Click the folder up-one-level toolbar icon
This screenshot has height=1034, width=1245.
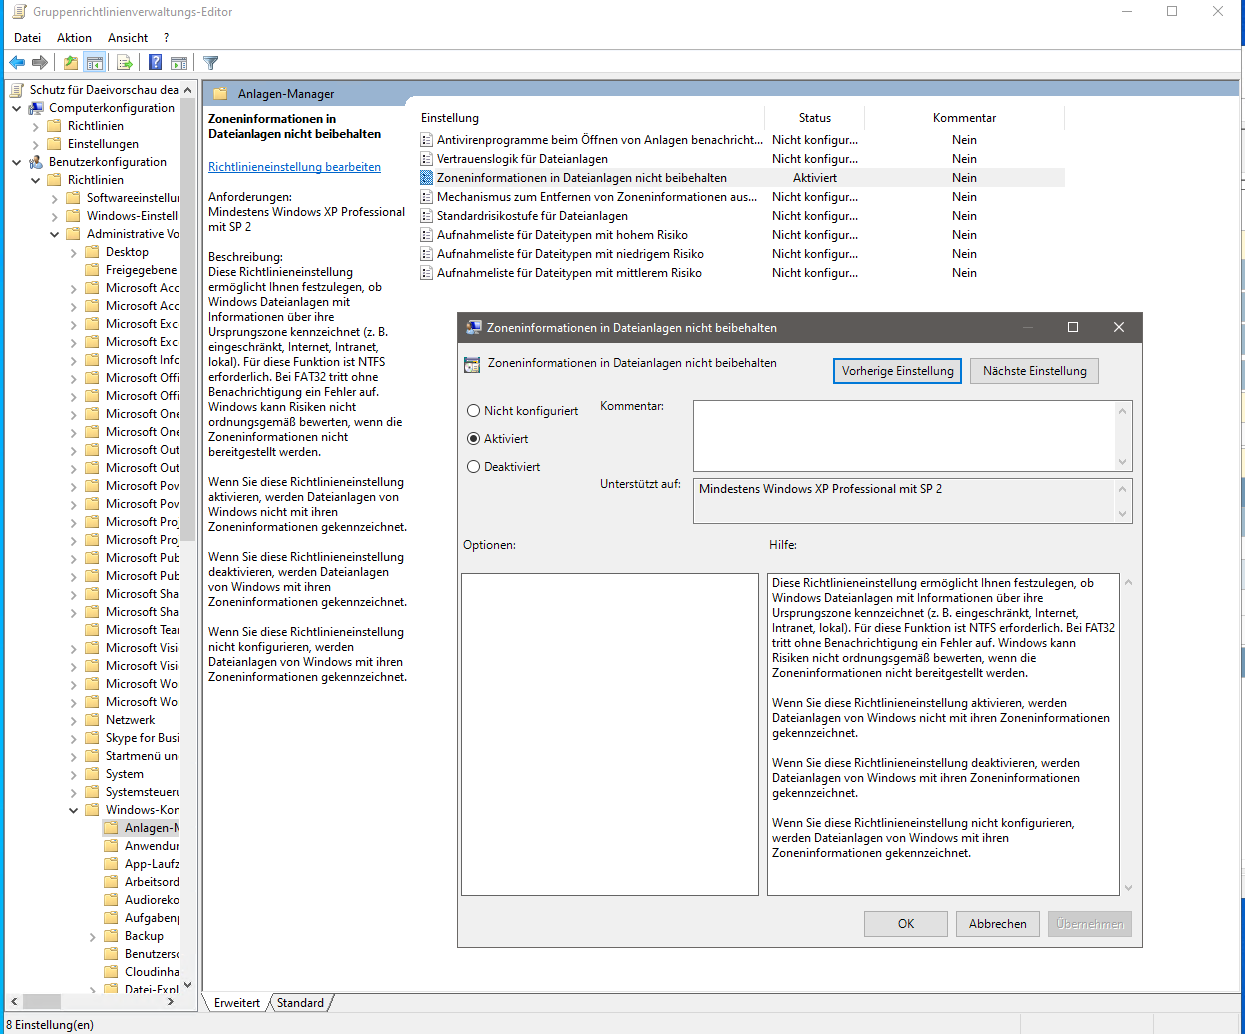click(70, 63)
